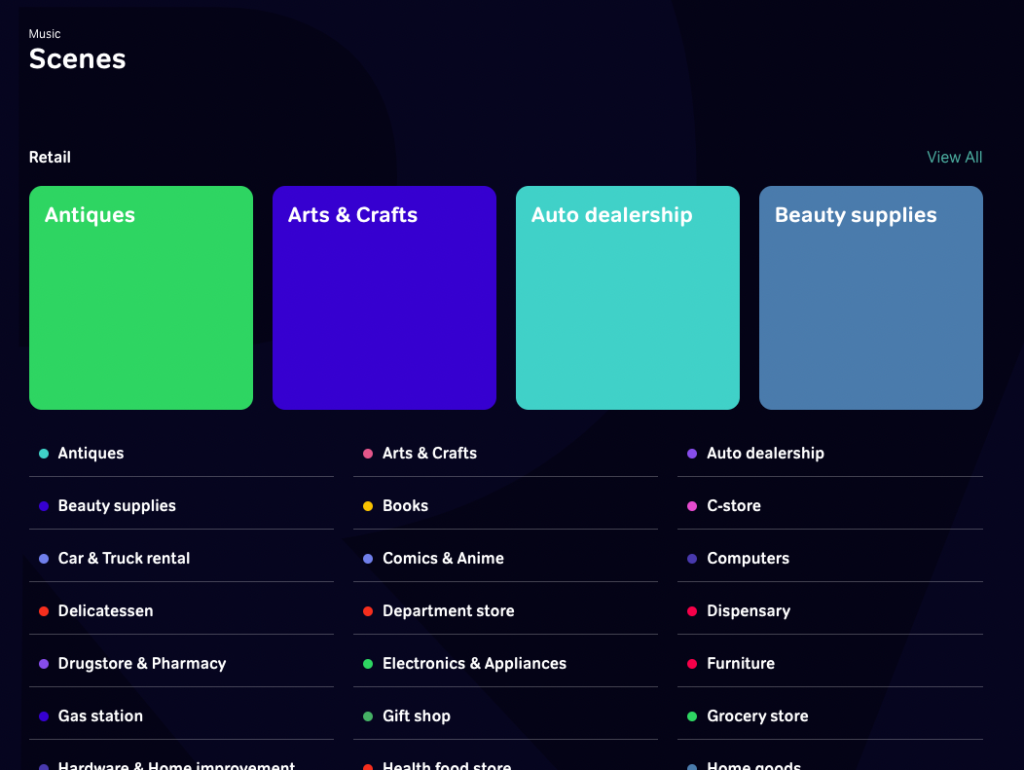Image resolution: width=1024 pixels, height=770 pixels.
Task: Open the green Antiques scene card
Action: [x=141, y=298]
